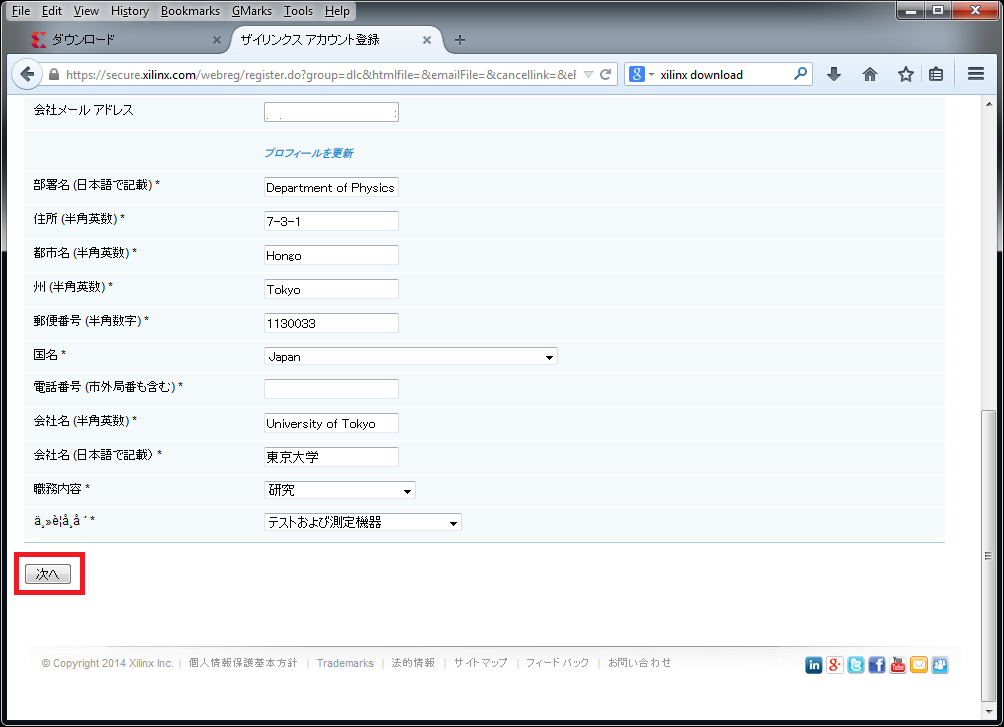Switch to the ダウンロード tab
The image size is (1004, 727).
(127, 40)
